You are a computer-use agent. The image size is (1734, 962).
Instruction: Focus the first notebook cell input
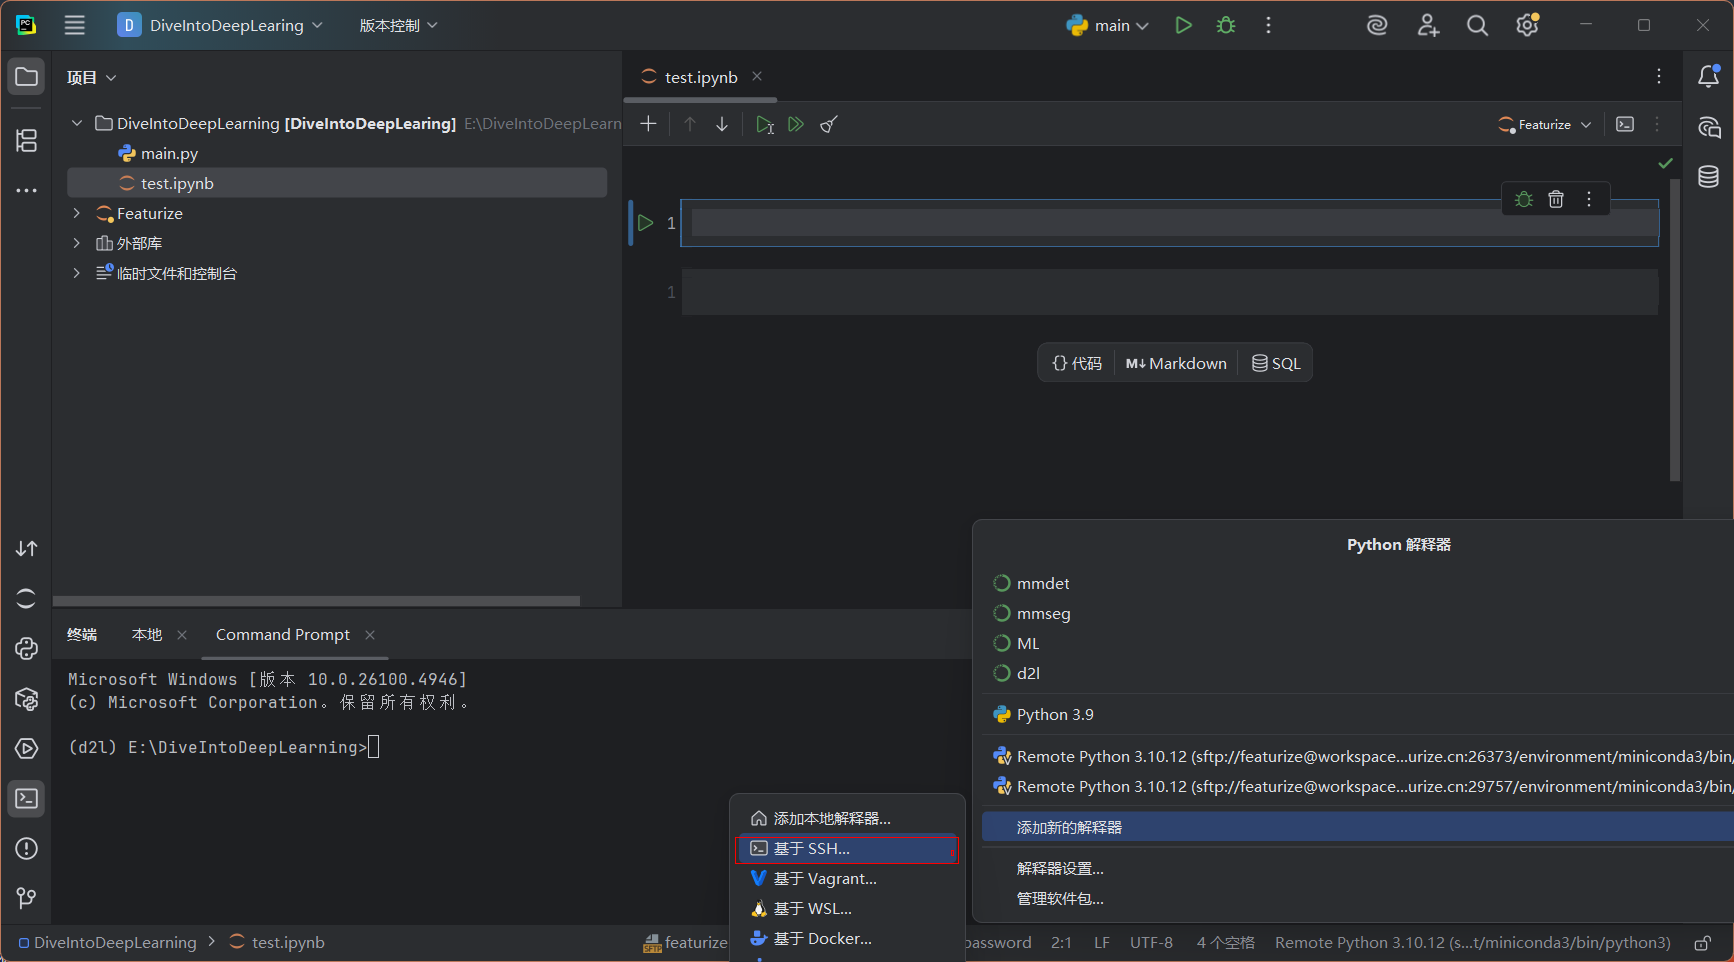point(1170,223)
